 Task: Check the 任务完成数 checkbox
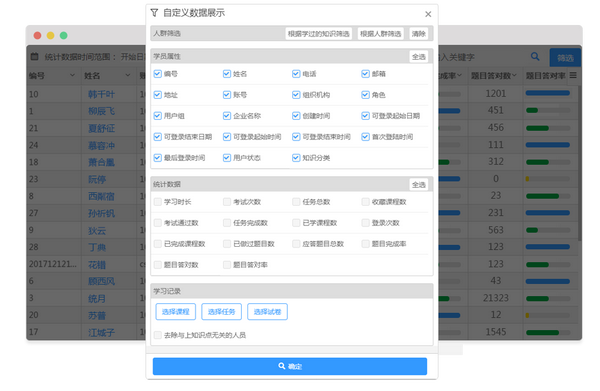point(227,223)
